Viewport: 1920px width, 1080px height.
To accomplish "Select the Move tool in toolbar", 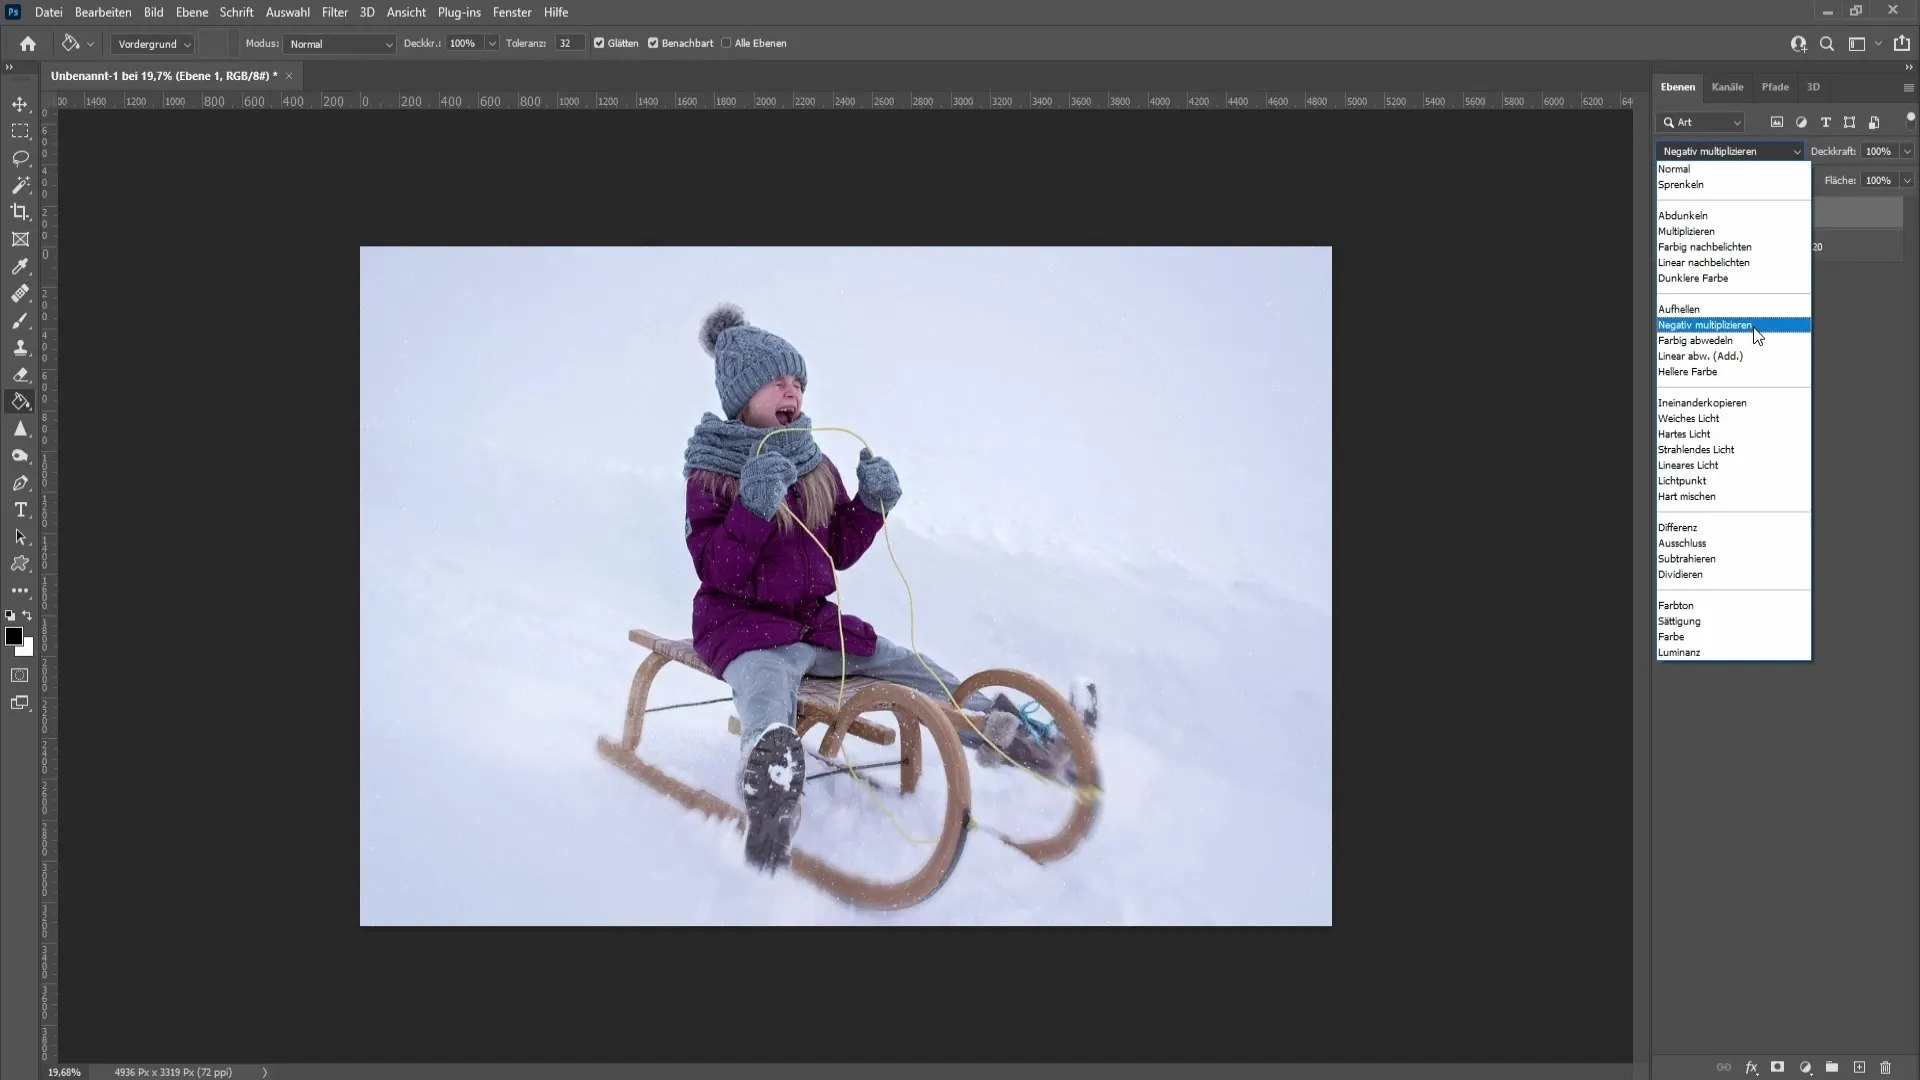I will tap(20, 103).
